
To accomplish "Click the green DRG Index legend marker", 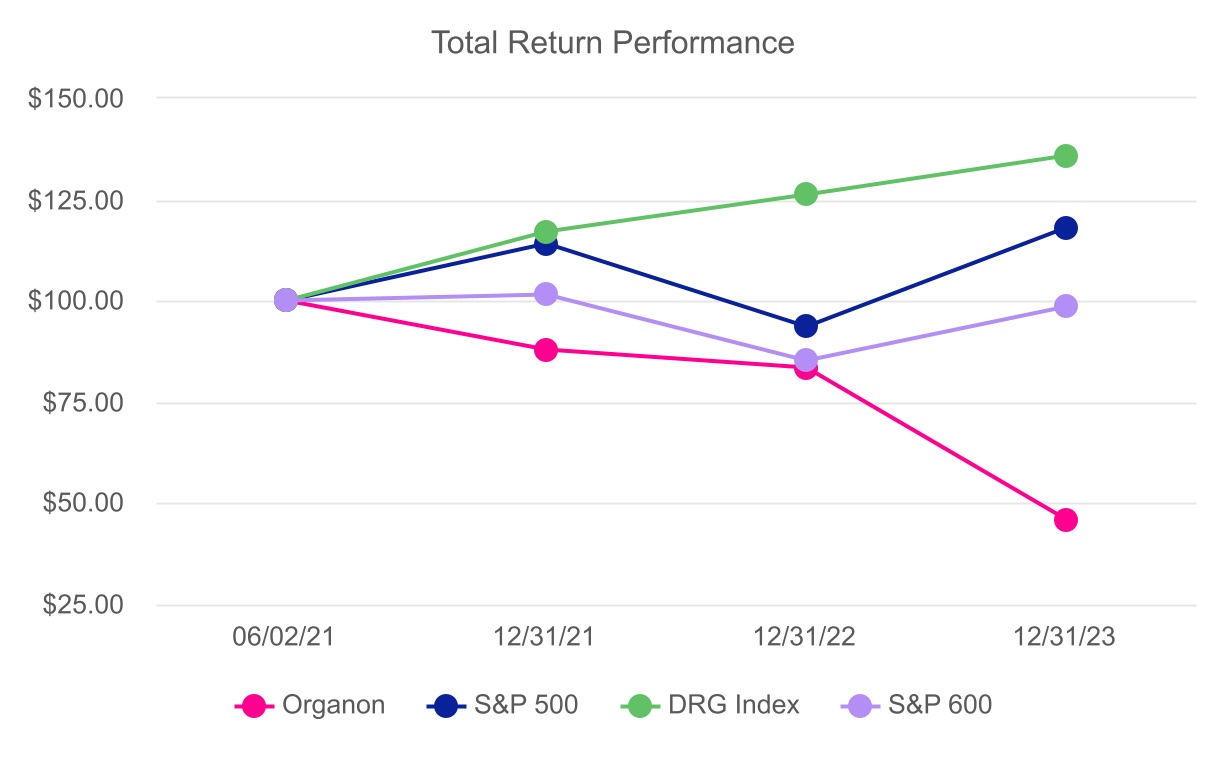I will (x=640, y=705).
